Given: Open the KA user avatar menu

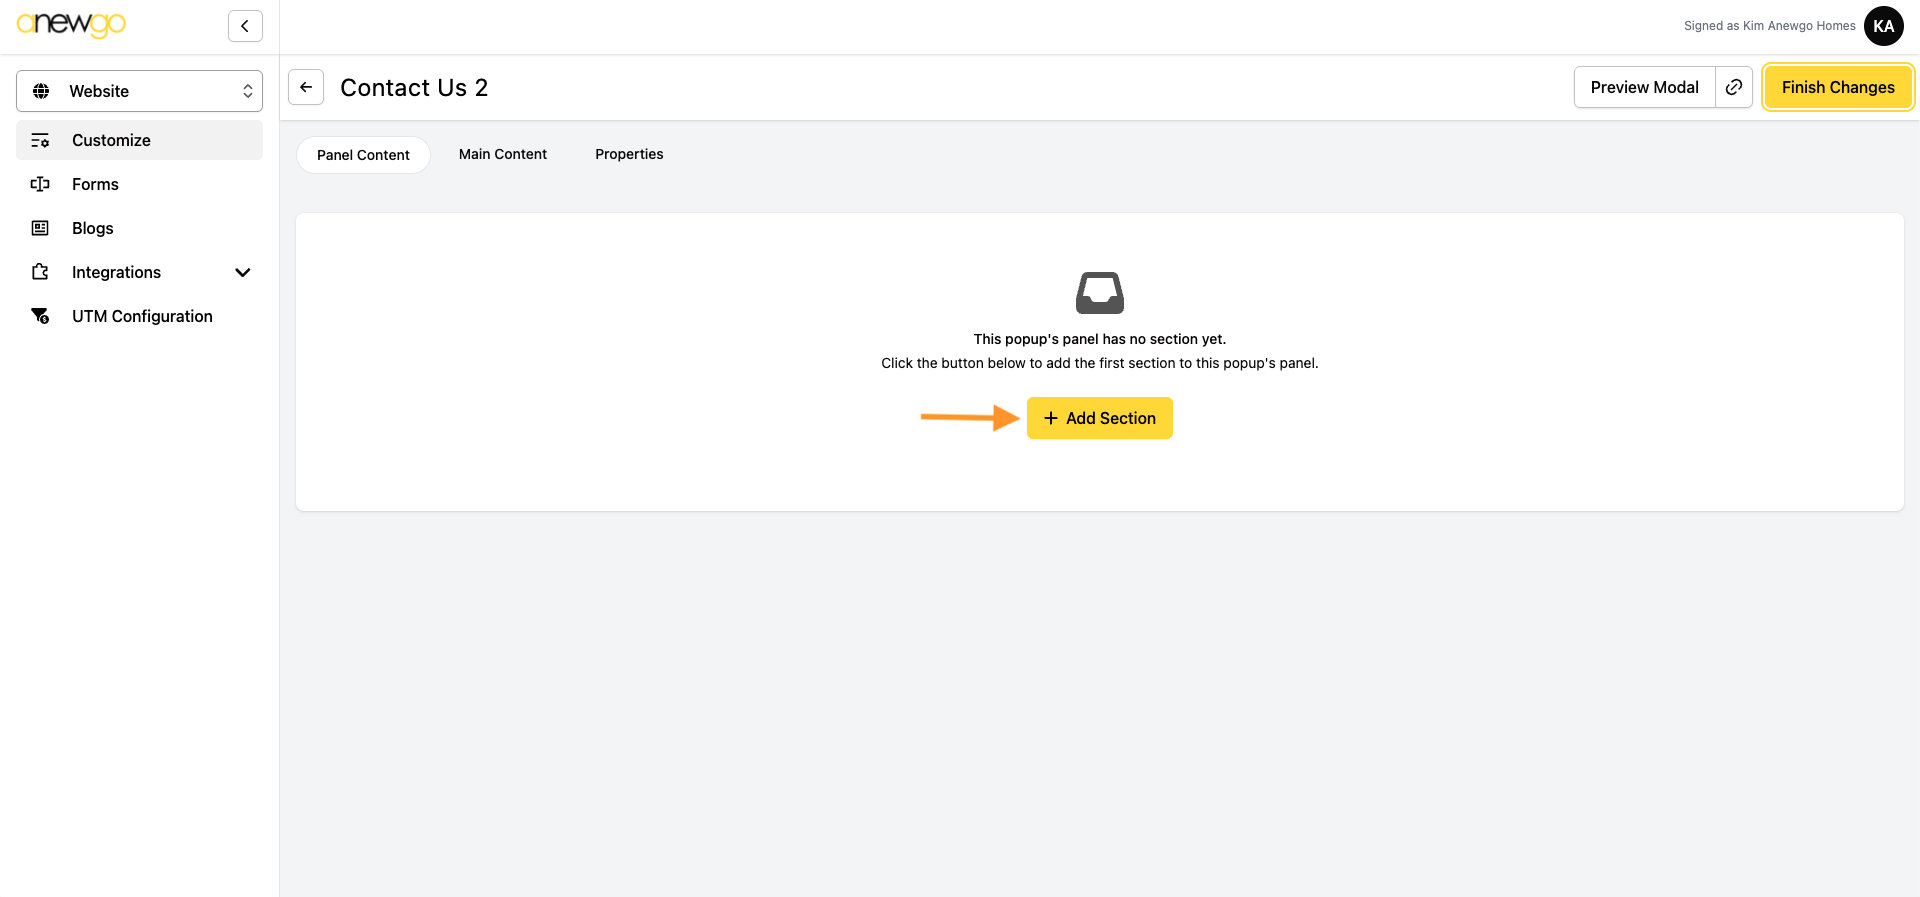Looking at the screenshot, I should (x=1883, y=26).
